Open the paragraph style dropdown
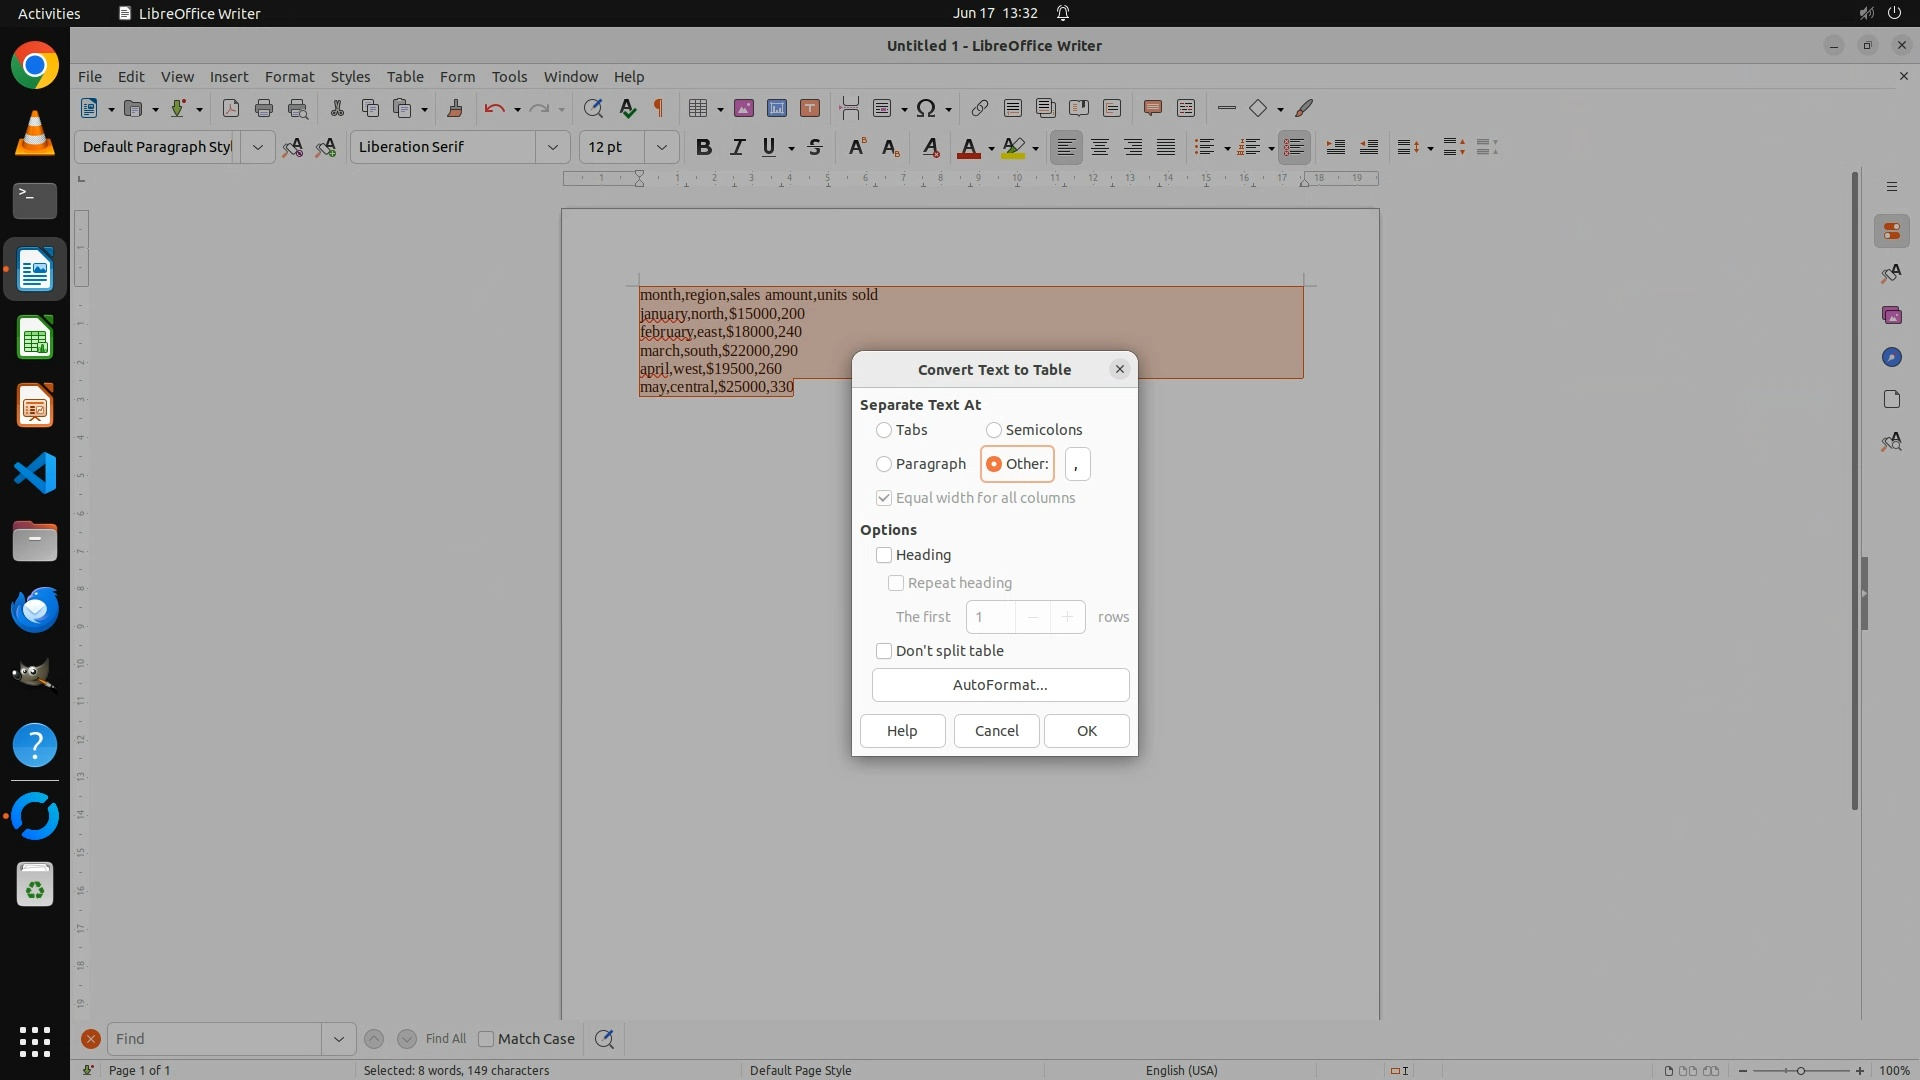 click(257, 147)
